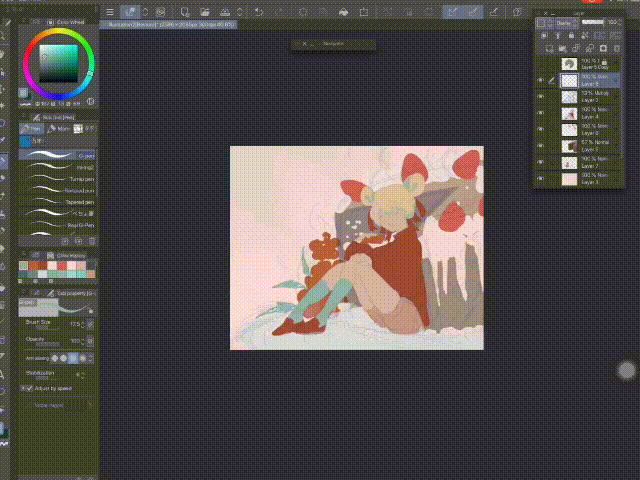This screenshot has width=640, height=480.
Task: Hide Layer 7
Action: pyautogui.click(x=541, y=162)
